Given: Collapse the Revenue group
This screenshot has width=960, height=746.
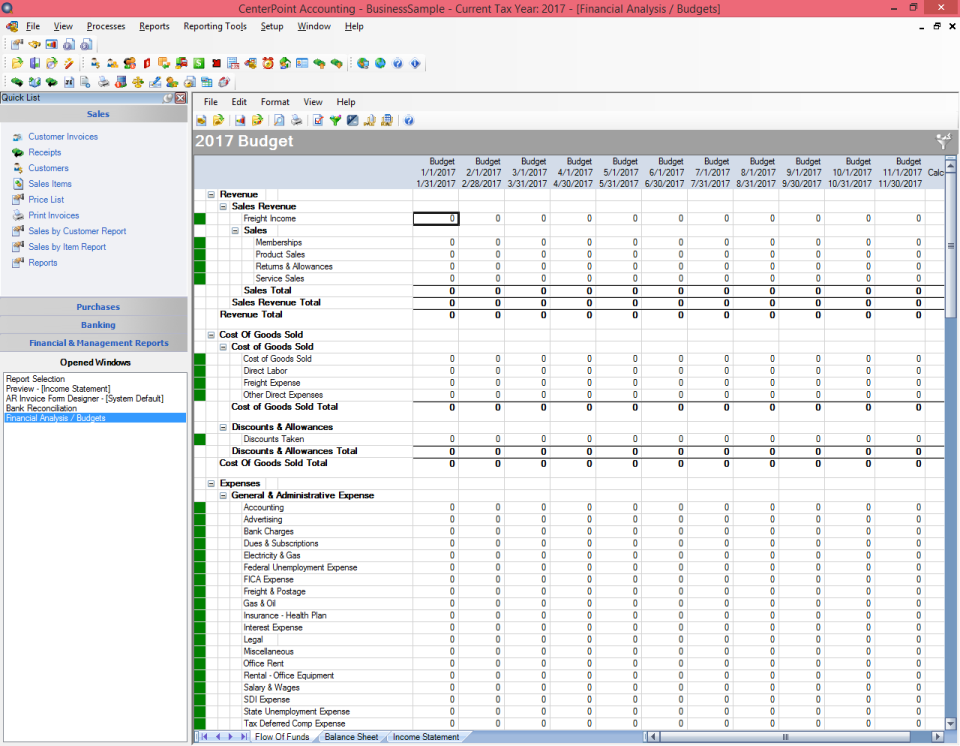Looking at the screenshot, I should pyautogui.click(x=211, y=194).
